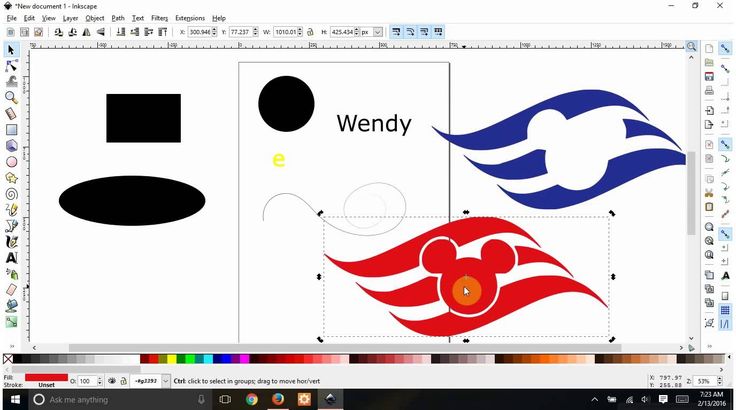
Task: Pick the Pencil freehand tool
Action: [x=11, y=209]
